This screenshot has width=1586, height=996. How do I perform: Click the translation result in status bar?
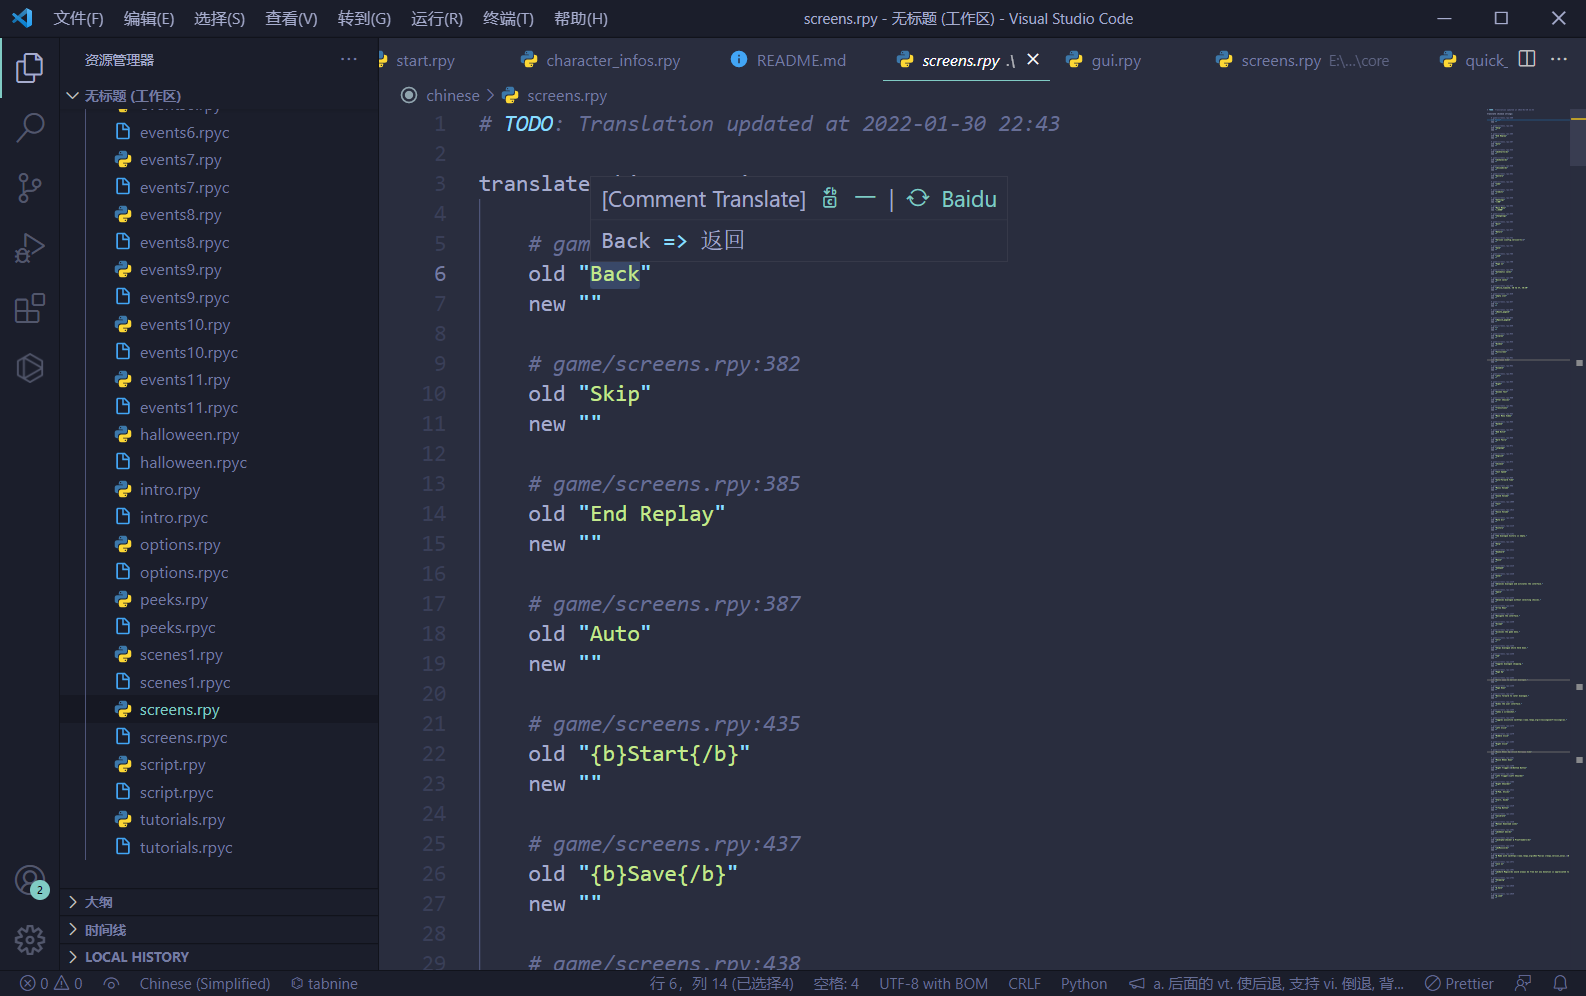pos(1266,984)
